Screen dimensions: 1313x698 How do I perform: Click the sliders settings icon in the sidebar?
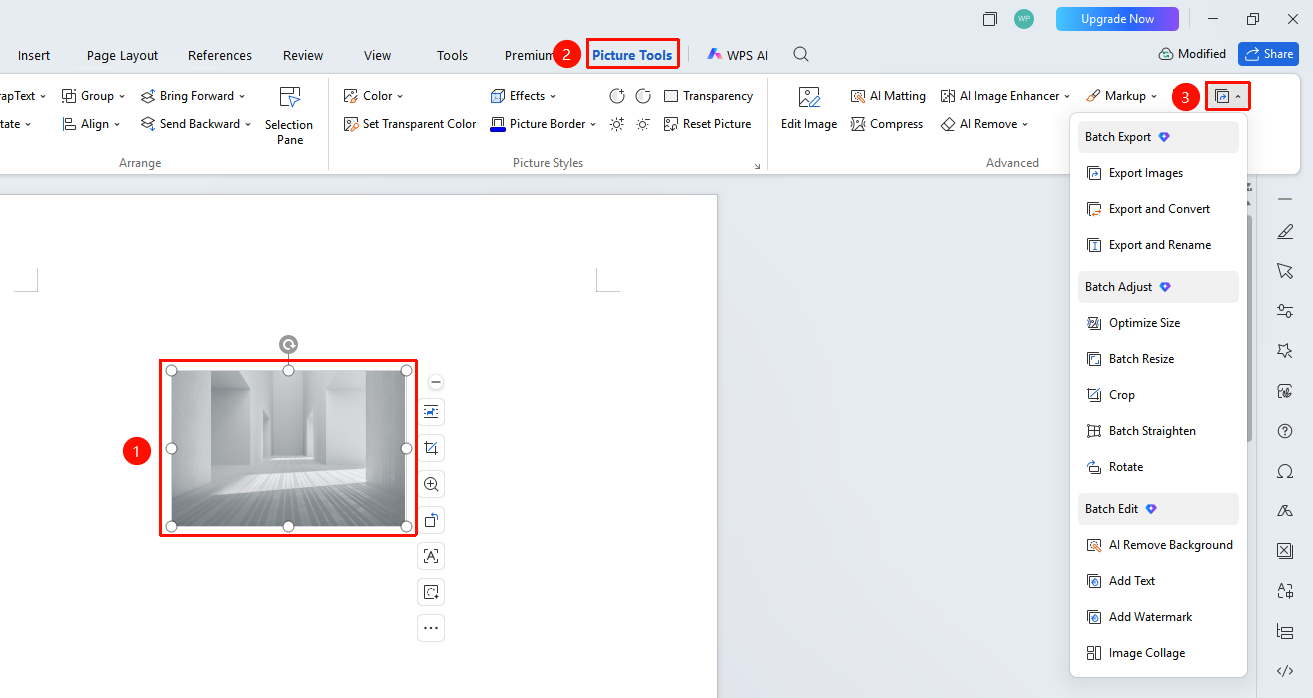[1285, 311]
